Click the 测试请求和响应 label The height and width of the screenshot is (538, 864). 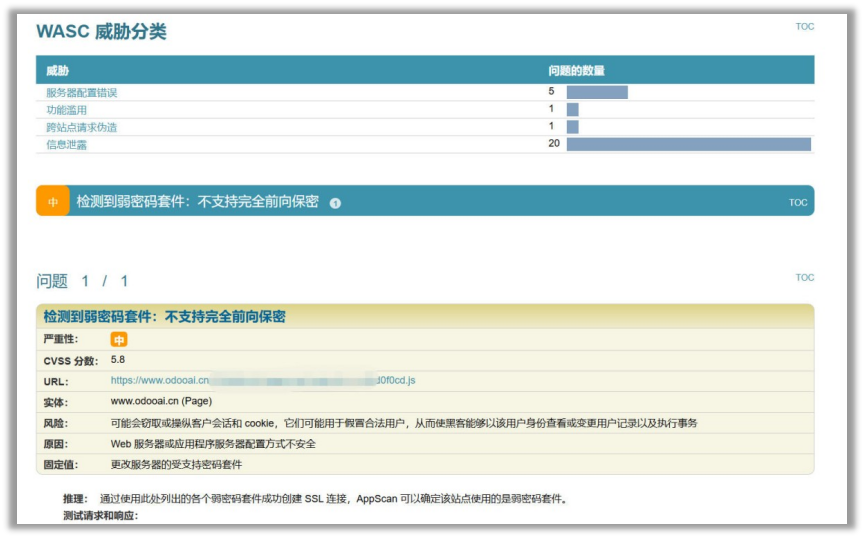coord(100,516)
